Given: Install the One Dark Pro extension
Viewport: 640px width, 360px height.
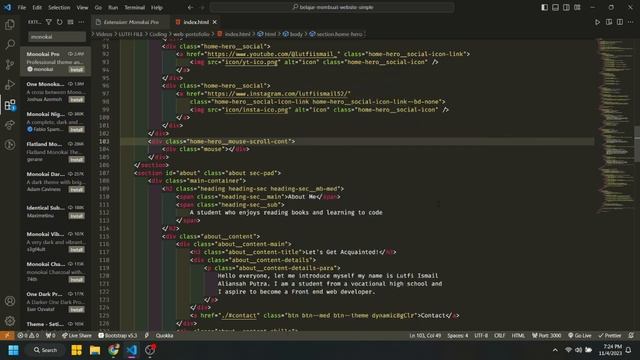Looking at the screenshot, I should [x=76, y=309].
